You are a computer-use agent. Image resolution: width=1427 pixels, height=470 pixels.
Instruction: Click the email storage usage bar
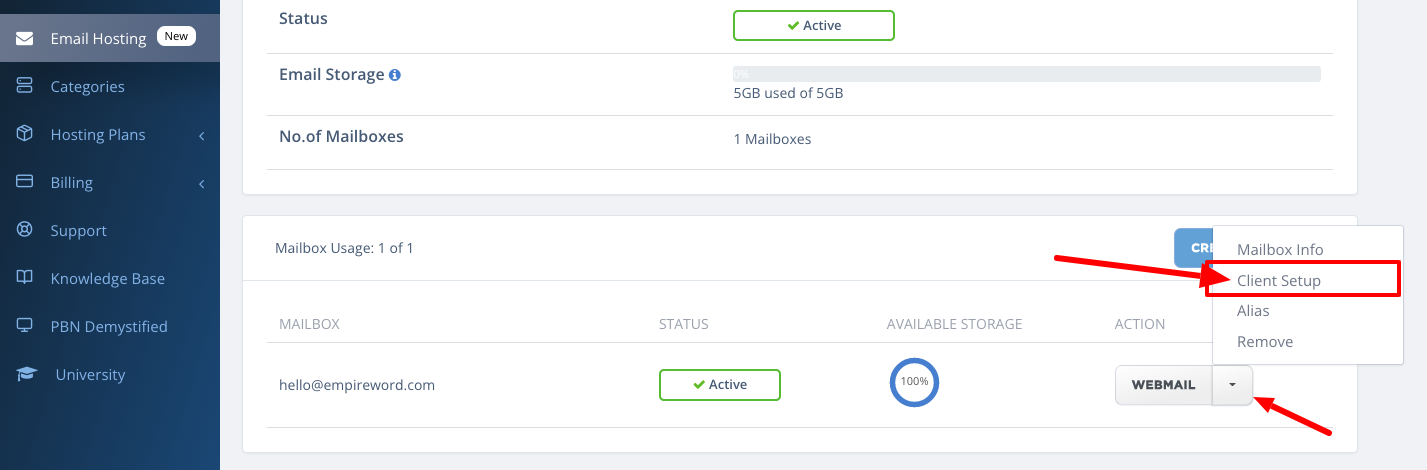pyautogui.click(x=1026, y=74)
